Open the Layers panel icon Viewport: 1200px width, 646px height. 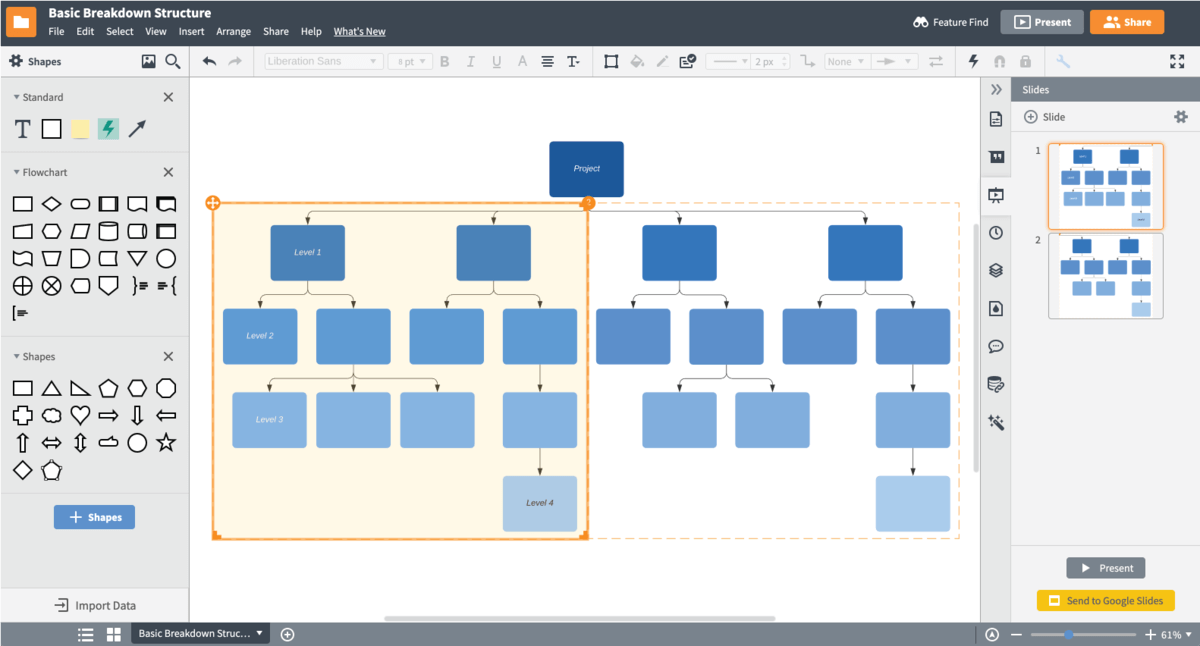(995, 269)
